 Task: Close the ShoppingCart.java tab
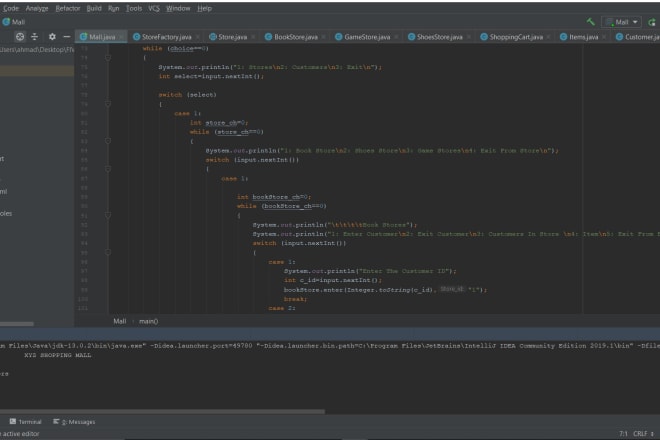tap(548, 37)
